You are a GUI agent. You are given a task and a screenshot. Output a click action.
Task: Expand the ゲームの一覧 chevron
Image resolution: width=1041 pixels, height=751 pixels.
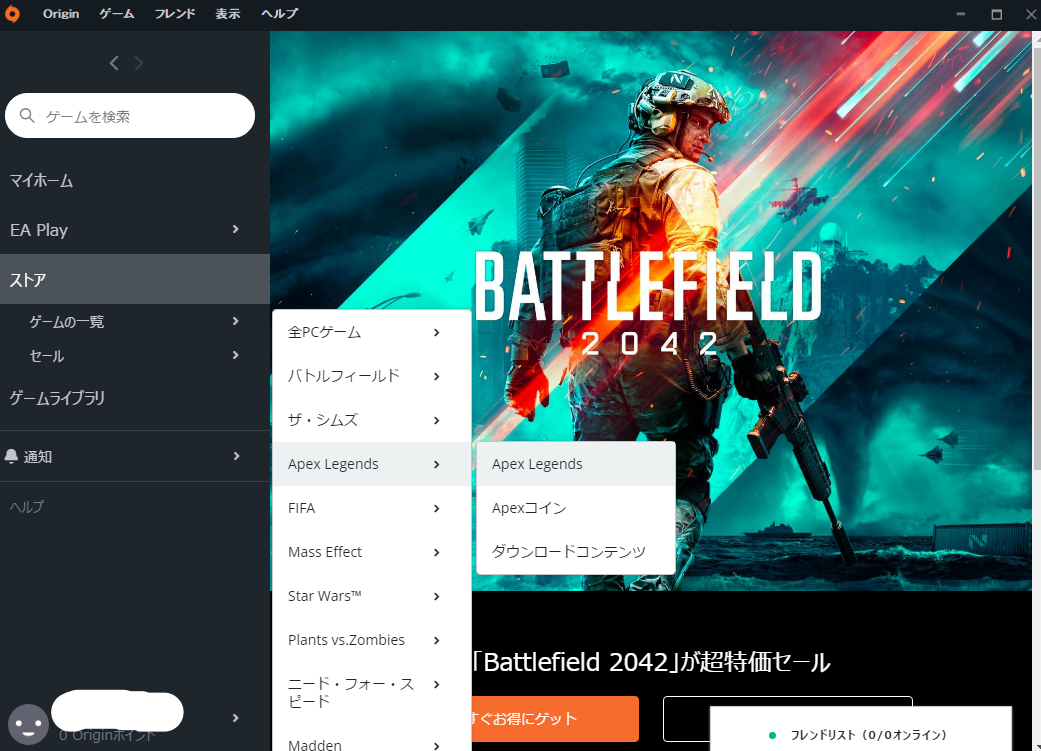[x=236, y=321]
